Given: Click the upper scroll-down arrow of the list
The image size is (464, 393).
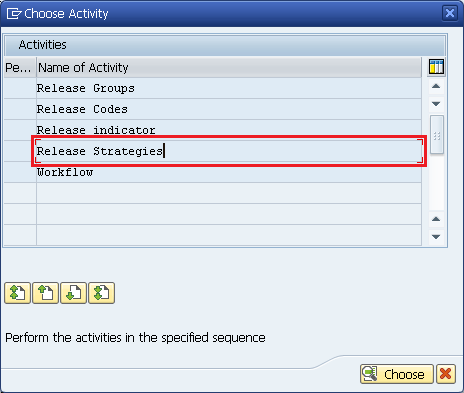Looking at the screenshot, I should tap(436, 104).
